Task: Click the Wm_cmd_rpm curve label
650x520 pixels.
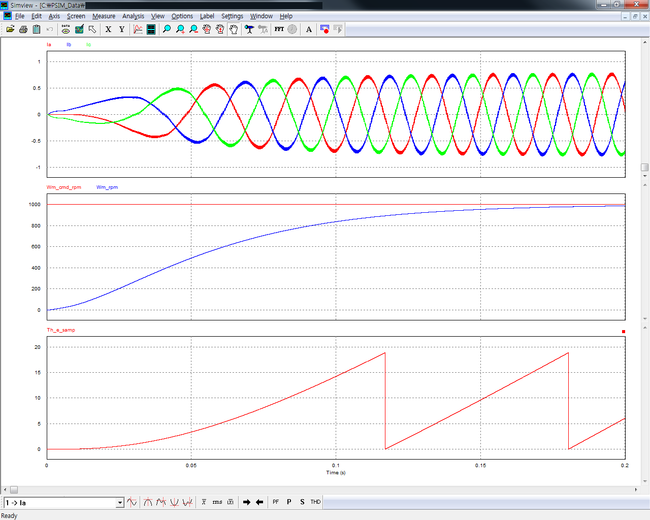Action: (64, 187)
